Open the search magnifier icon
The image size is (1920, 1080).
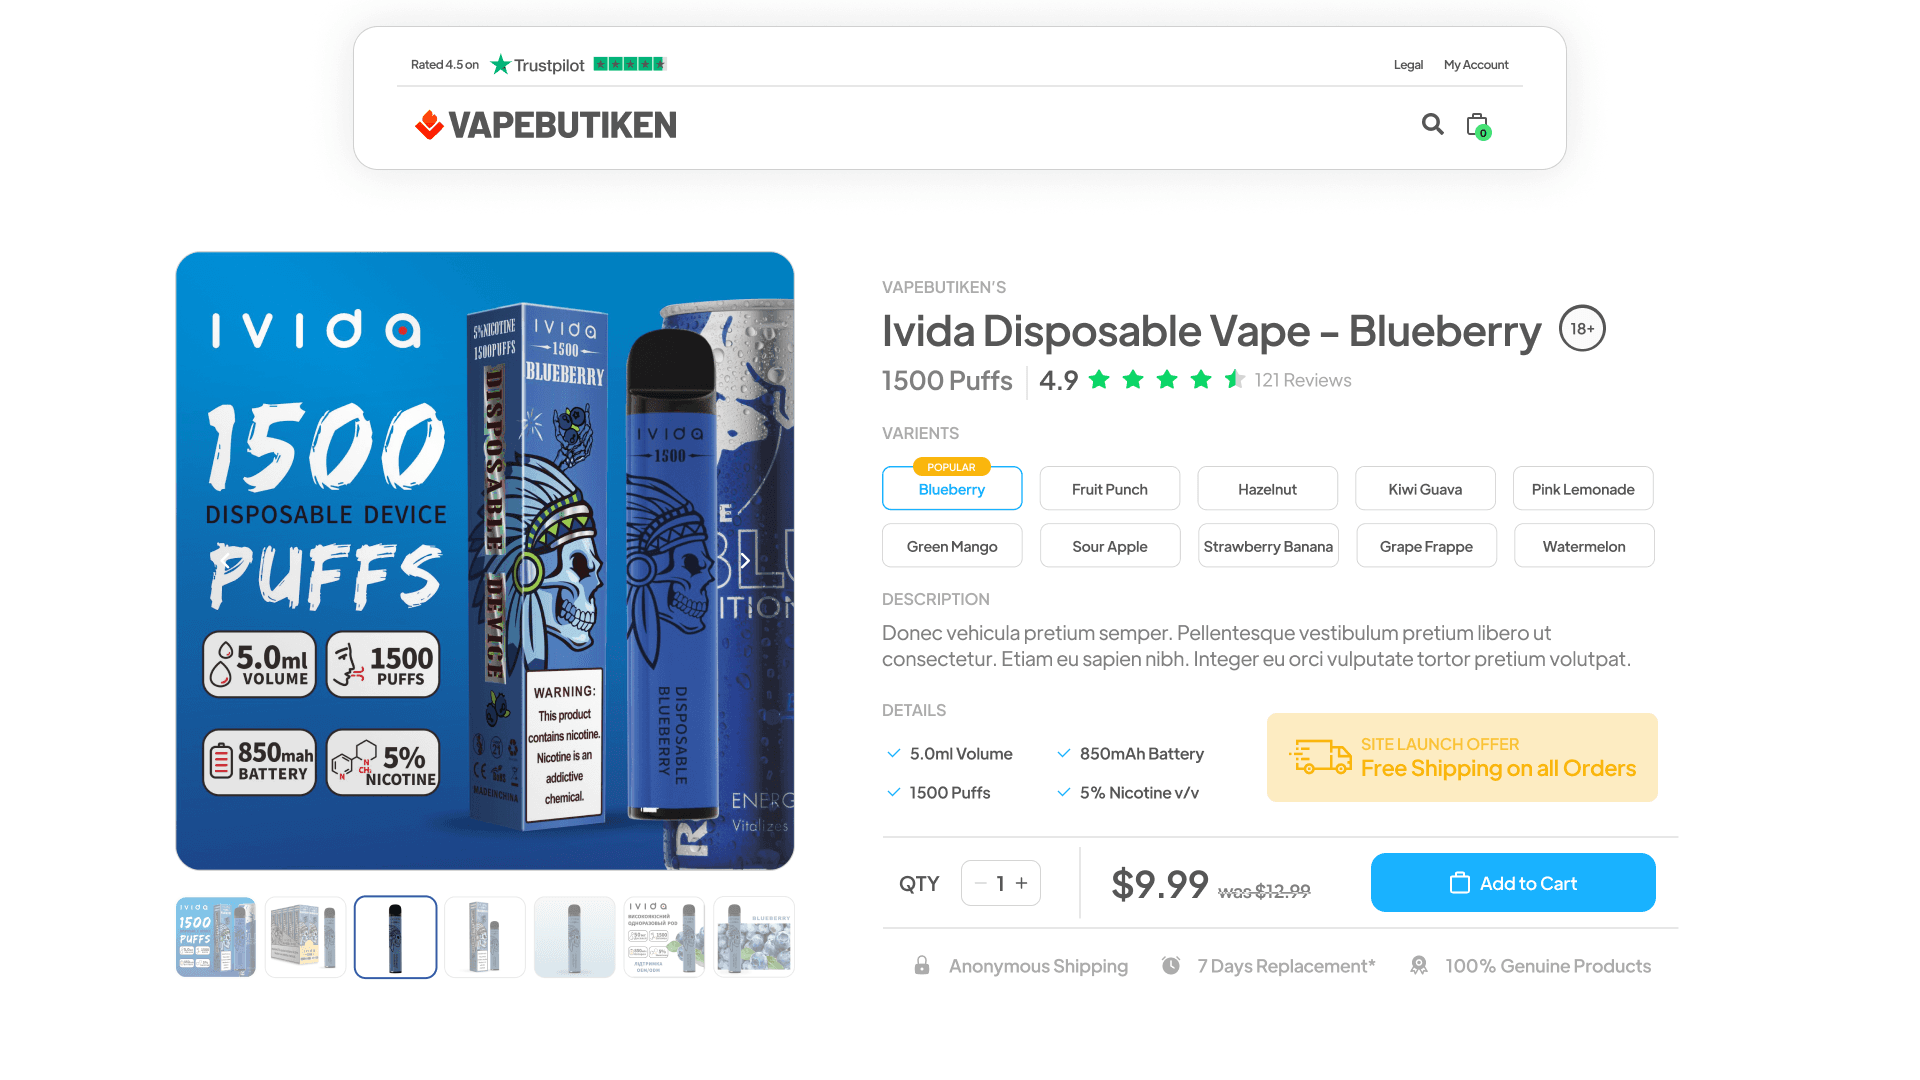(1433, 124)
